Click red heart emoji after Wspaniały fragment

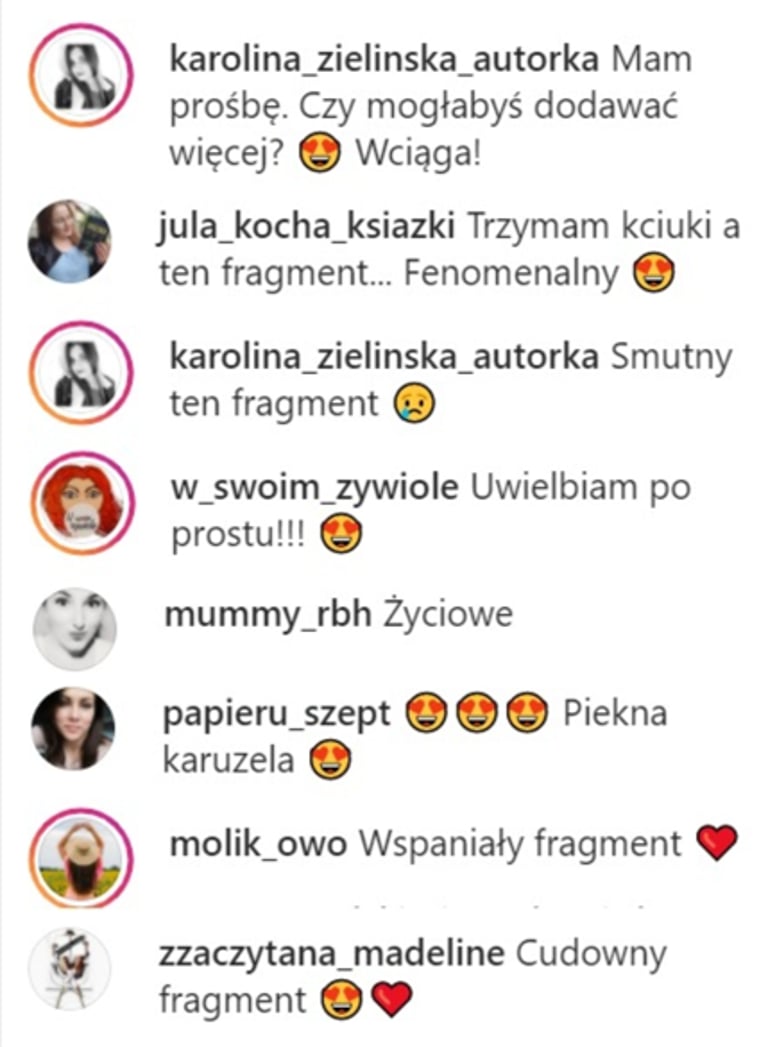click(x=717, y=843)
